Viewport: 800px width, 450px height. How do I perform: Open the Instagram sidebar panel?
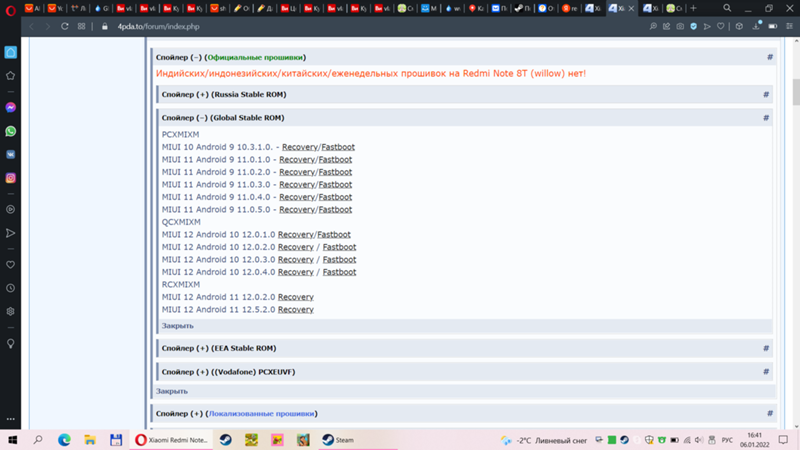click(x=11, y=178)
